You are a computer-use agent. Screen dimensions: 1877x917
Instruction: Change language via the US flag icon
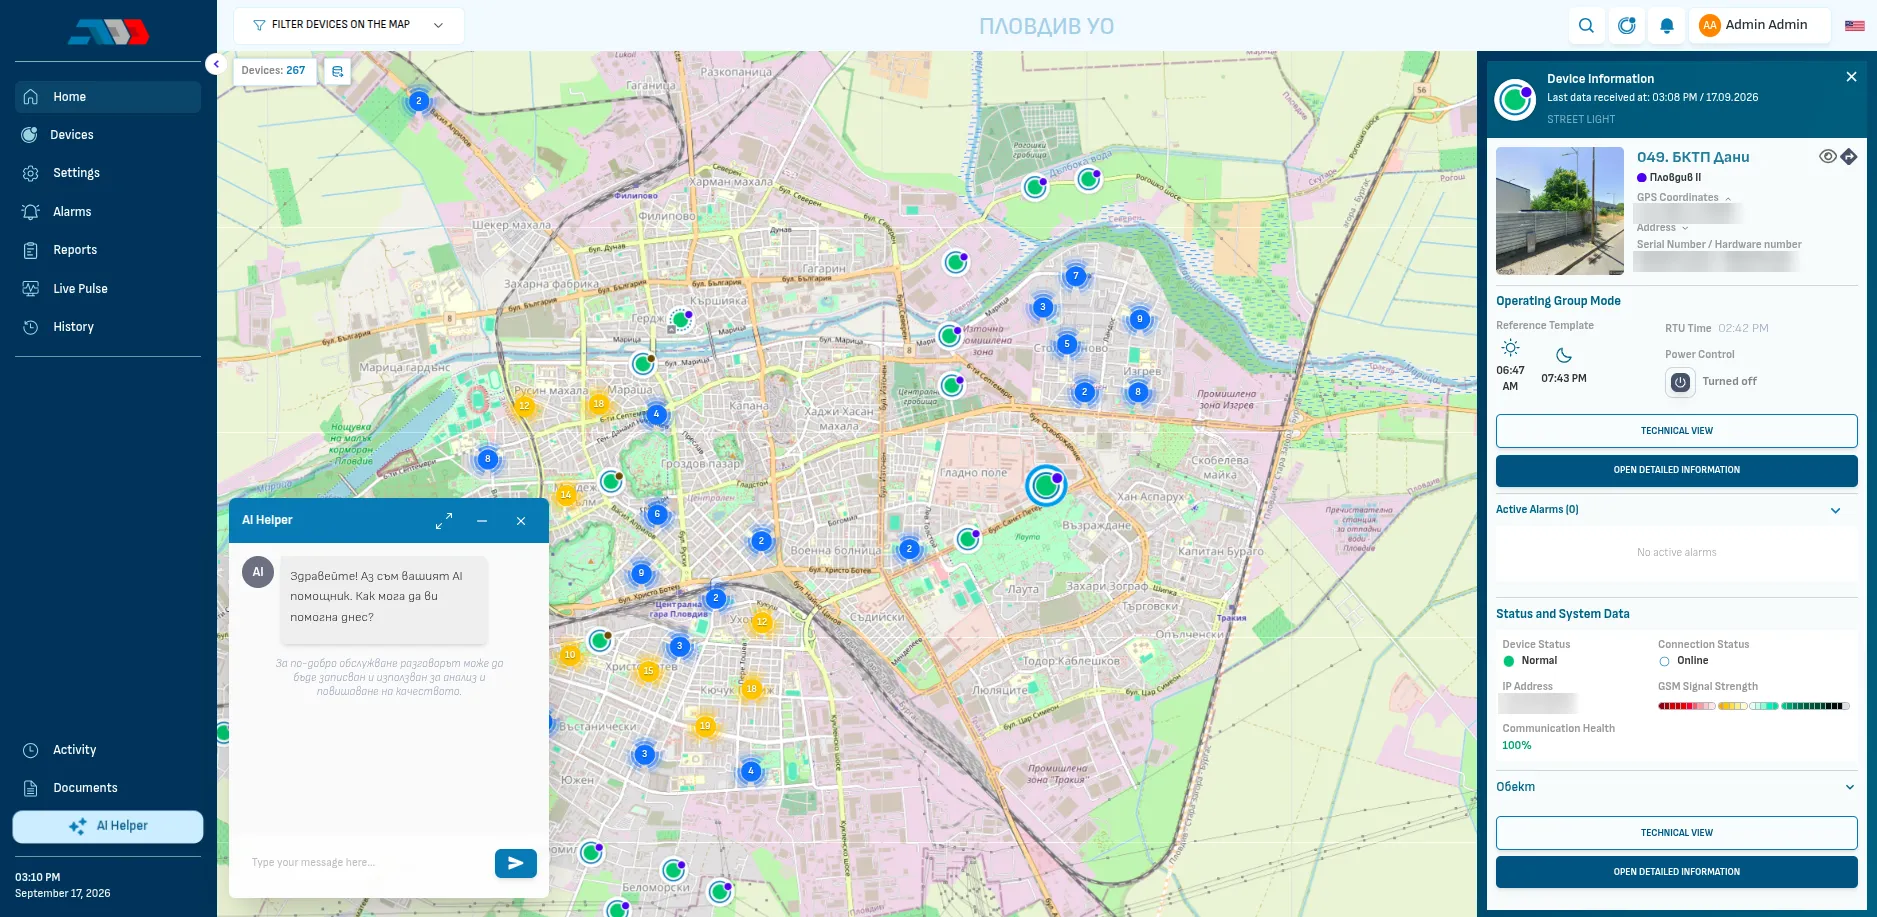point(1855,26)
